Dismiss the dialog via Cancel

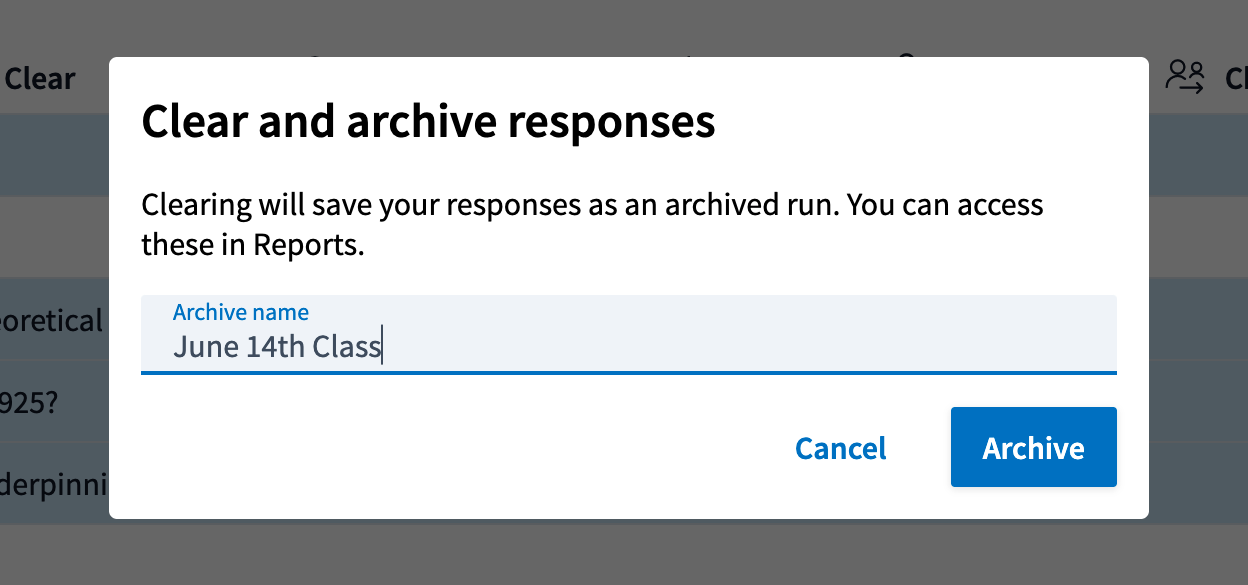[x=840, y=448]
